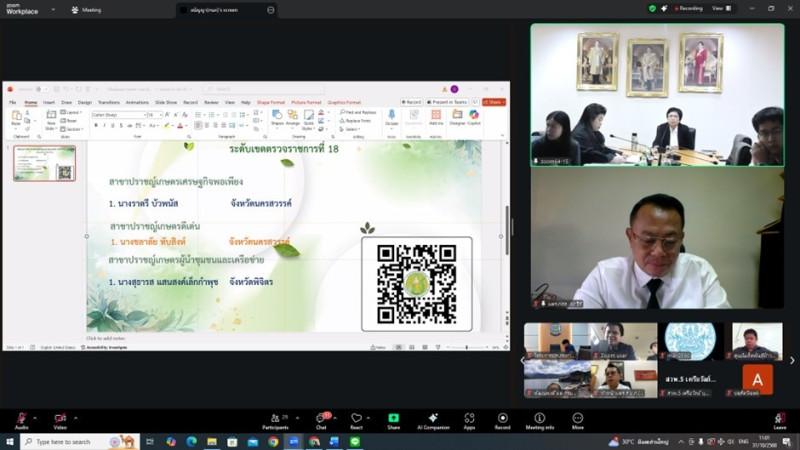
Task: Click the Record button in the Zoom toolbar
Action: [502, 420]
